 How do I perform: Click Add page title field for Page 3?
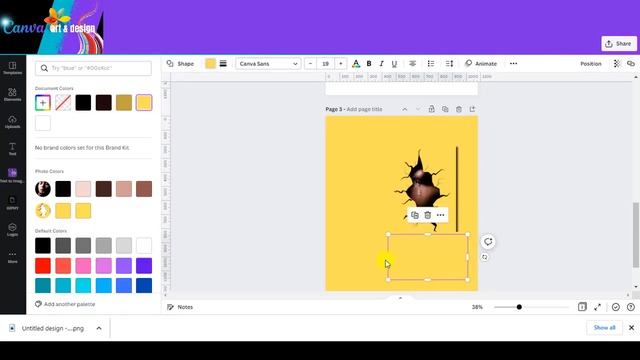tap(364, 109)
